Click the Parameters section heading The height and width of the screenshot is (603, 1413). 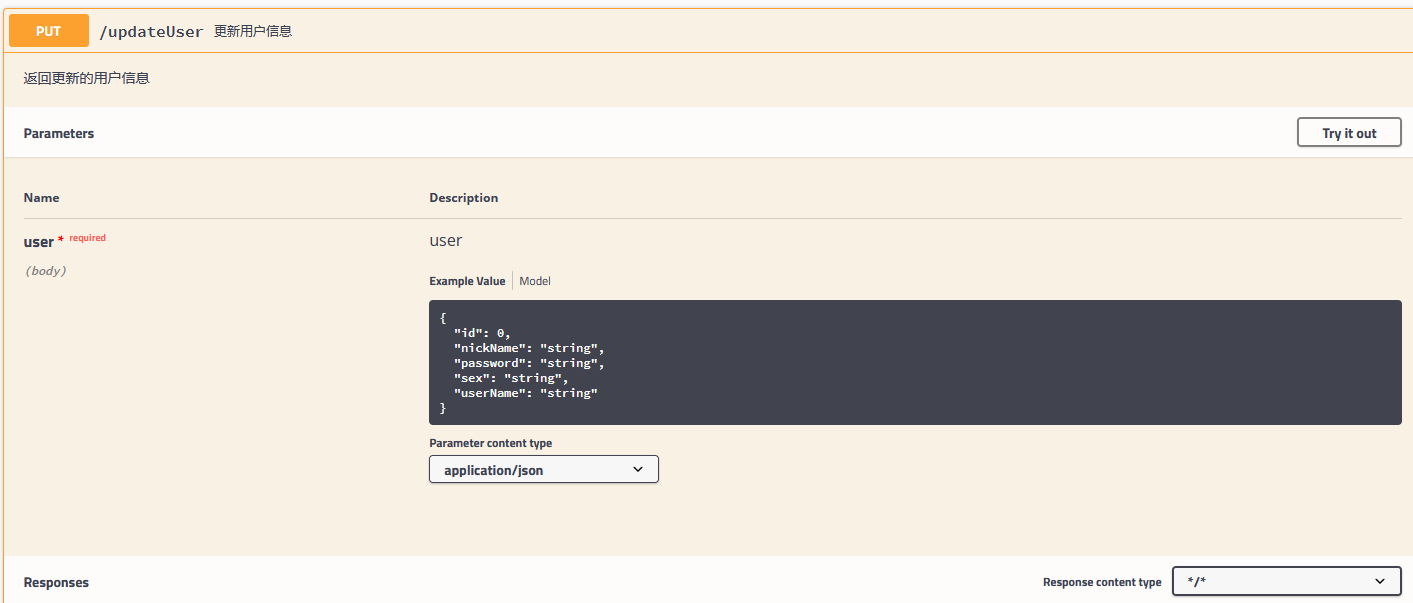coord(59,133)
